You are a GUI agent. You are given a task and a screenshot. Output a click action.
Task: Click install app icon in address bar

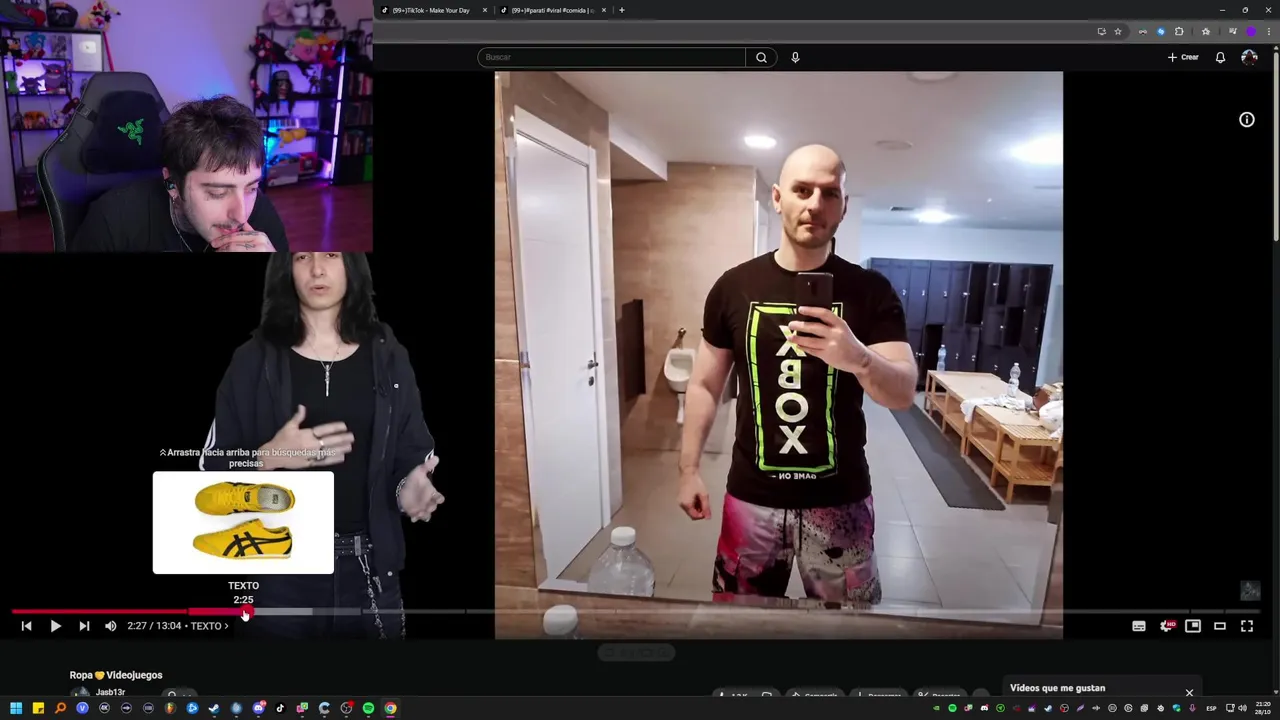[1102, 31]
